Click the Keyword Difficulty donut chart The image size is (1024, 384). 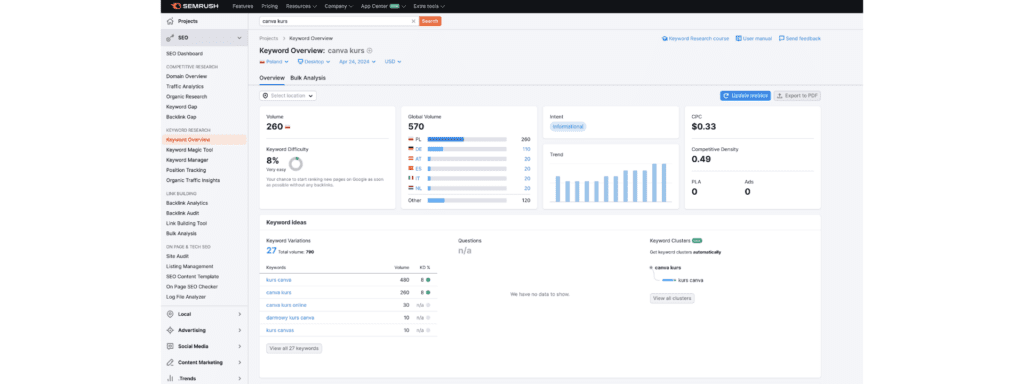[x=296, y=163]
